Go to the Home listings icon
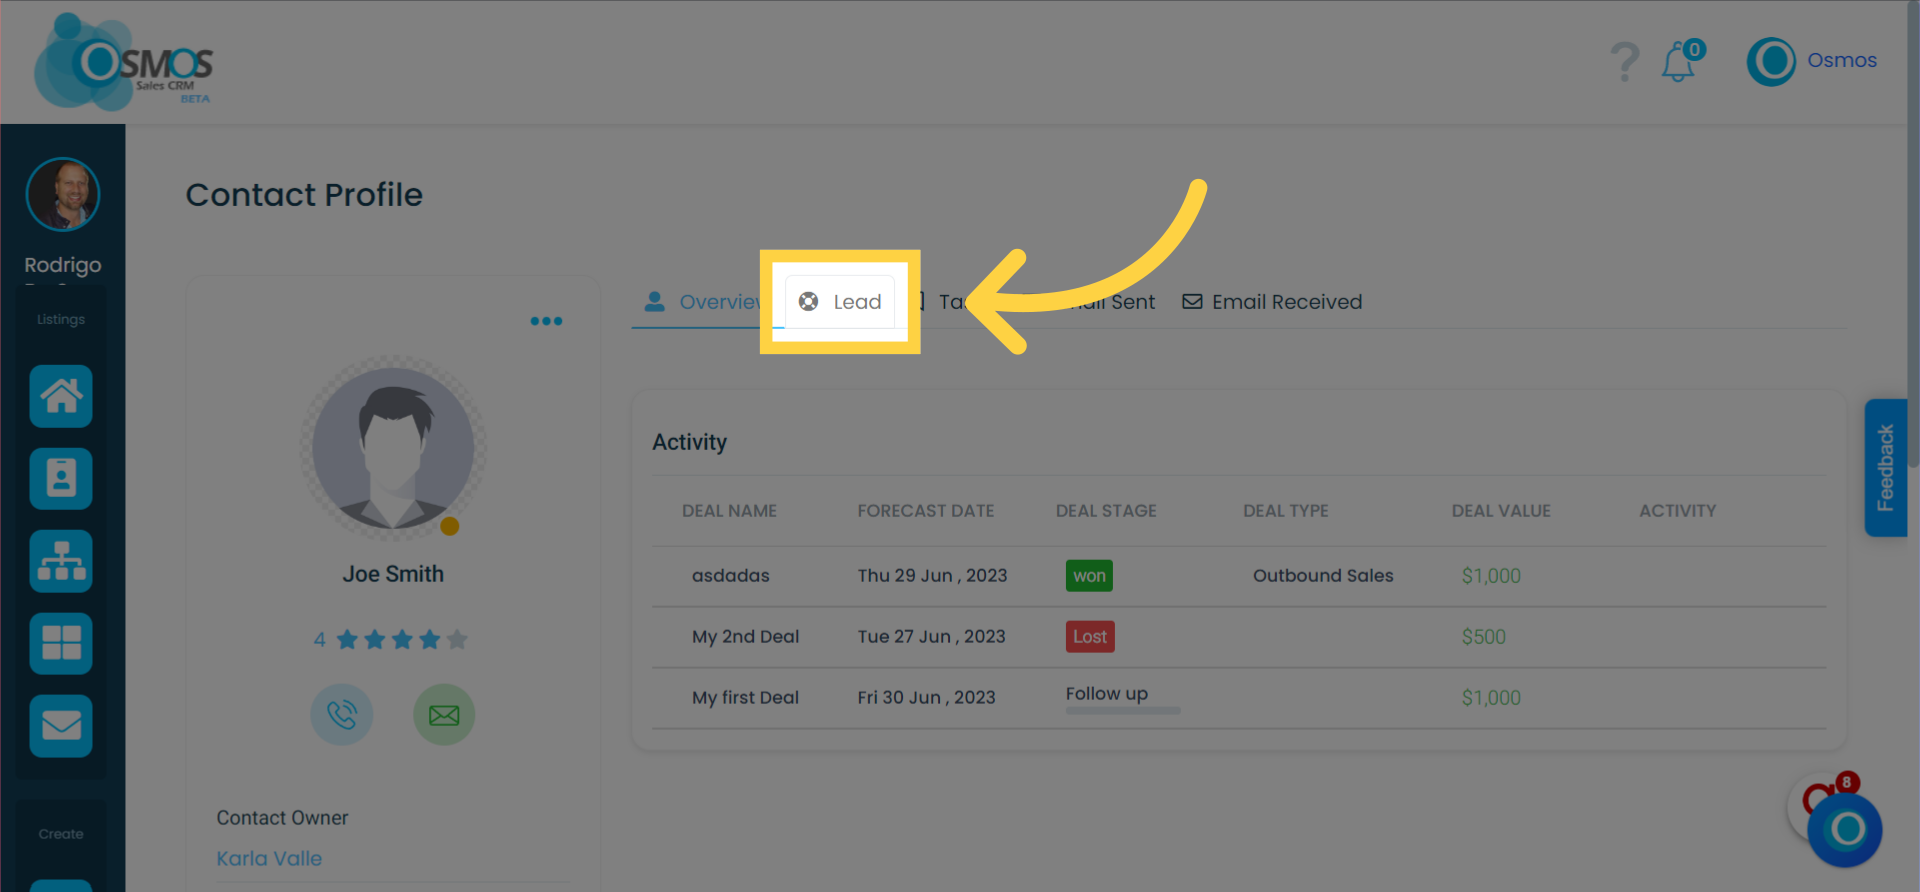The image size is (1920, 892). pyautogui.click(x=61, y=396)
